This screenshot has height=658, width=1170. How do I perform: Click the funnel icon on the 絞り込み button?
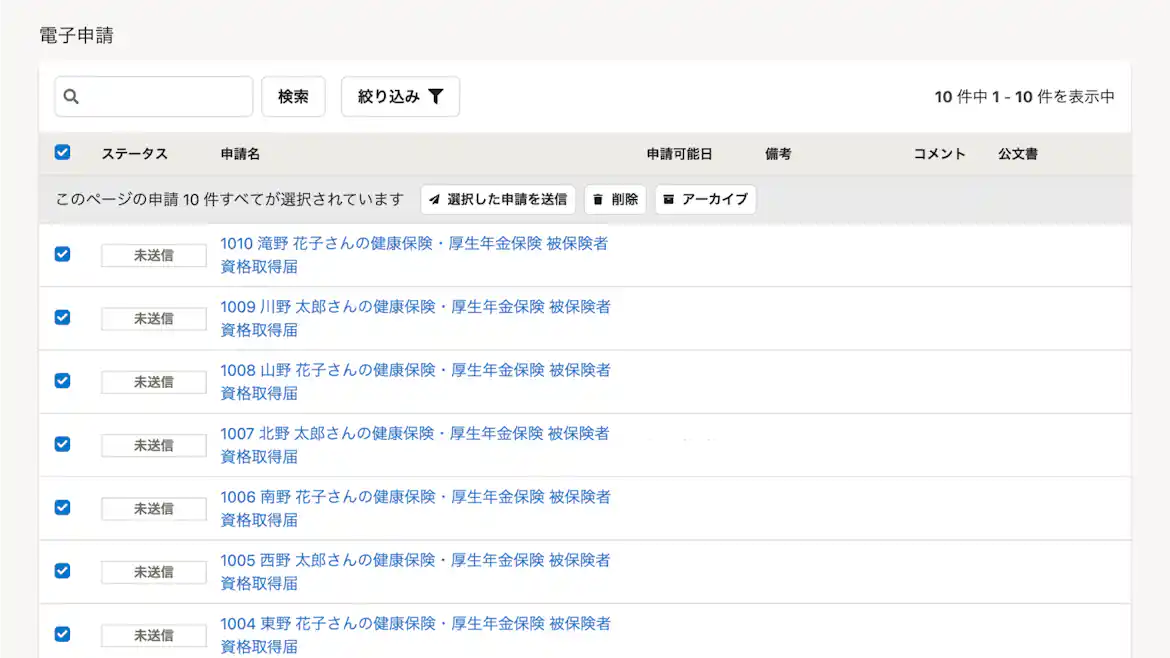(x=435, y=96)
